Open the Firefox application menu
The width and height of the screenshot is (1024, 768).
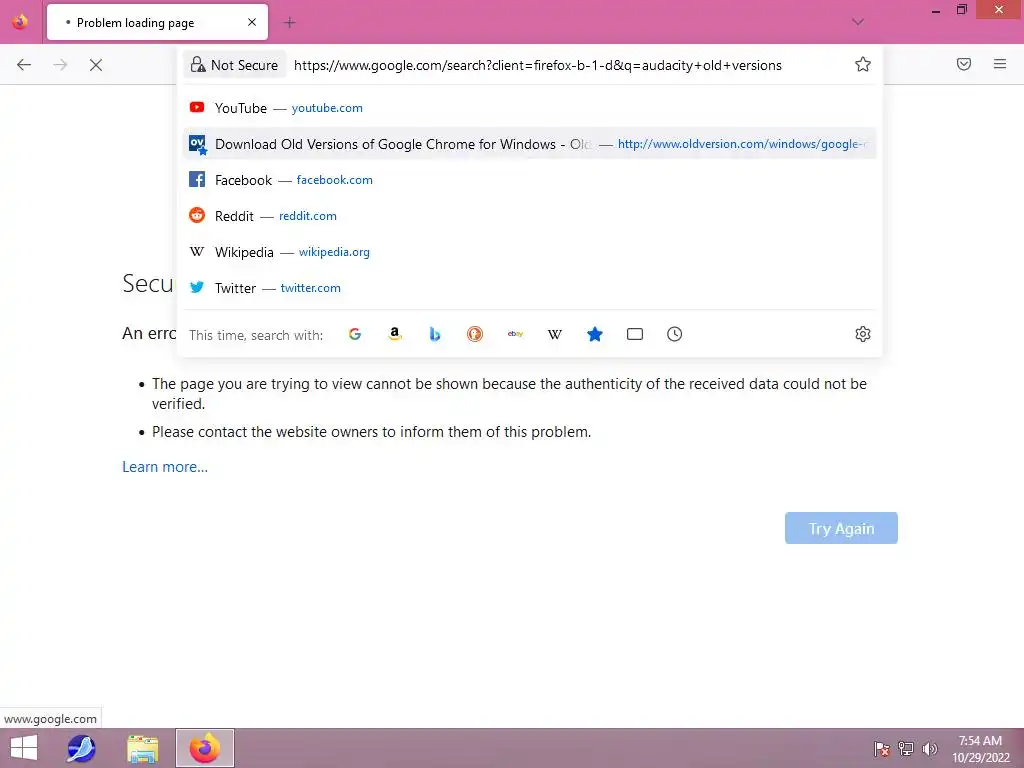(x=1000, y=64)
